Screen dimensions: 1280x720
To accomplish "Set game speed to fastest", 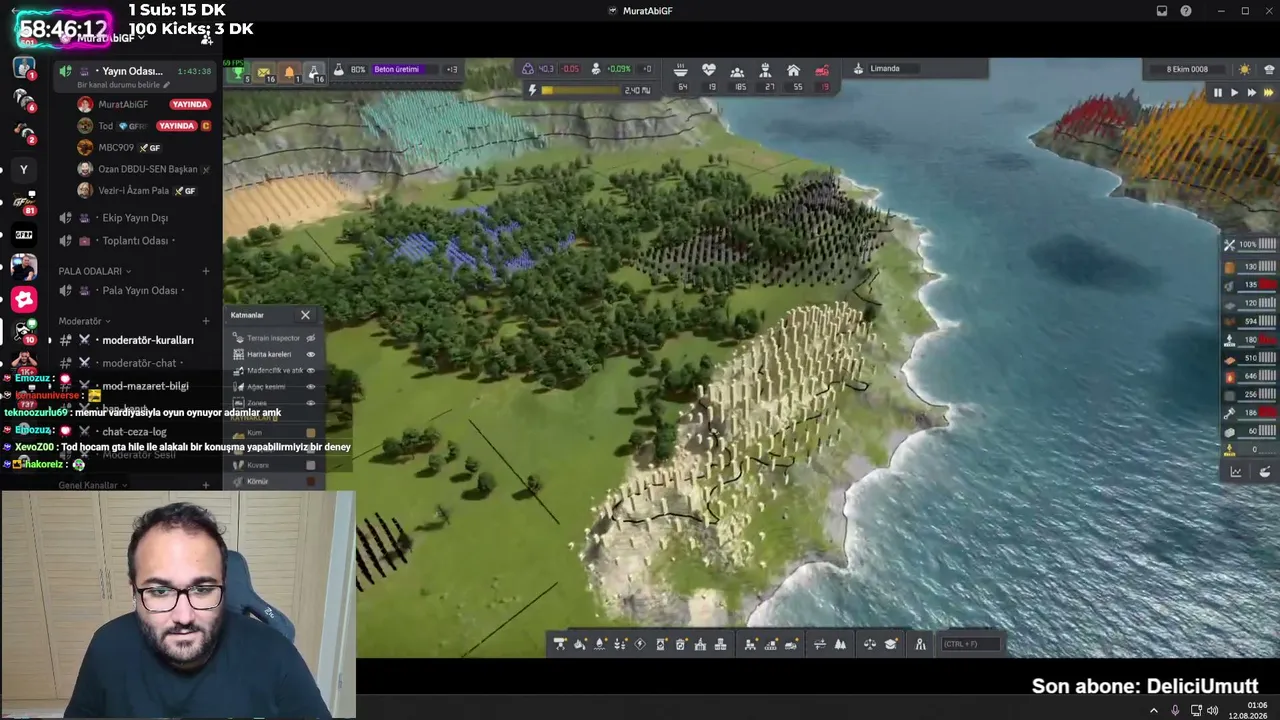I will click(1268, 92).
